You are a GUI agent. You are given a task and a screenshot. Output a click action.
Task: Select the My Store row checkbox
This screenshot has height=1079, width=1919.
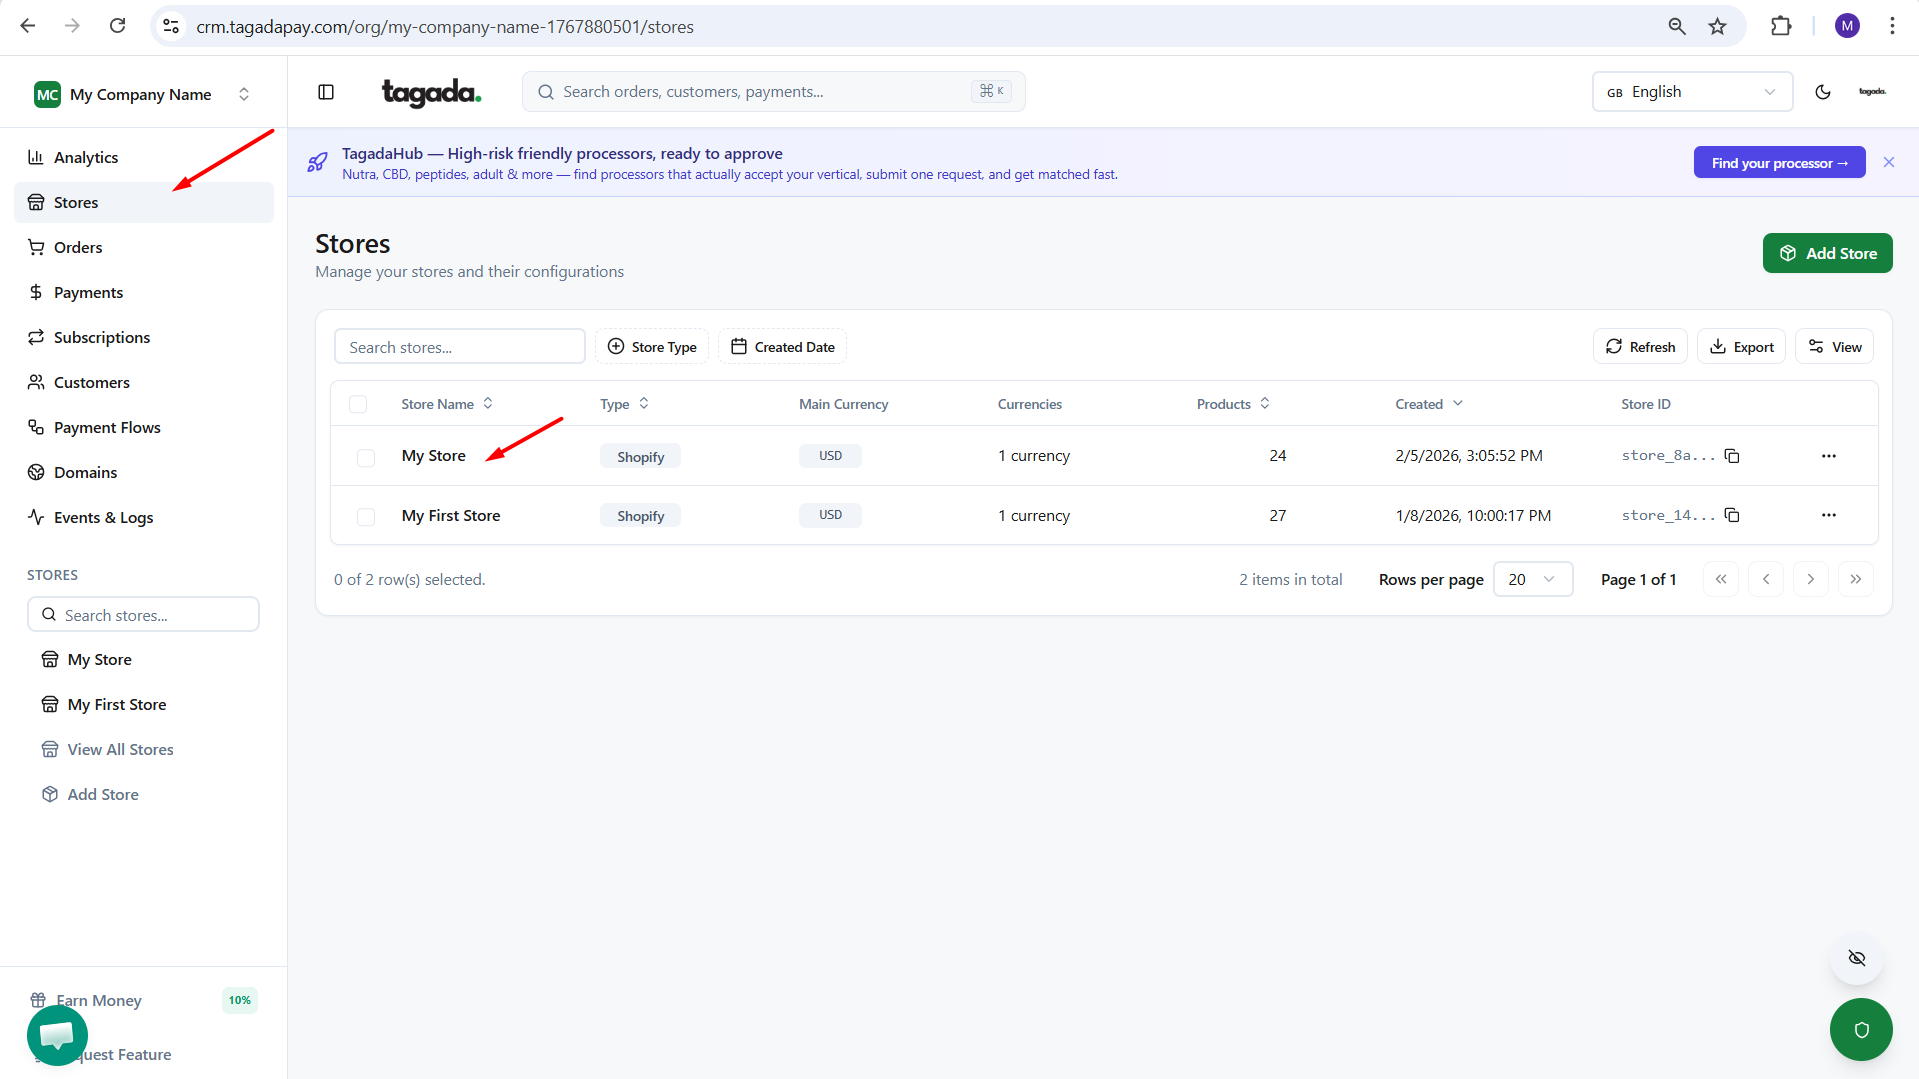(366, 457)
